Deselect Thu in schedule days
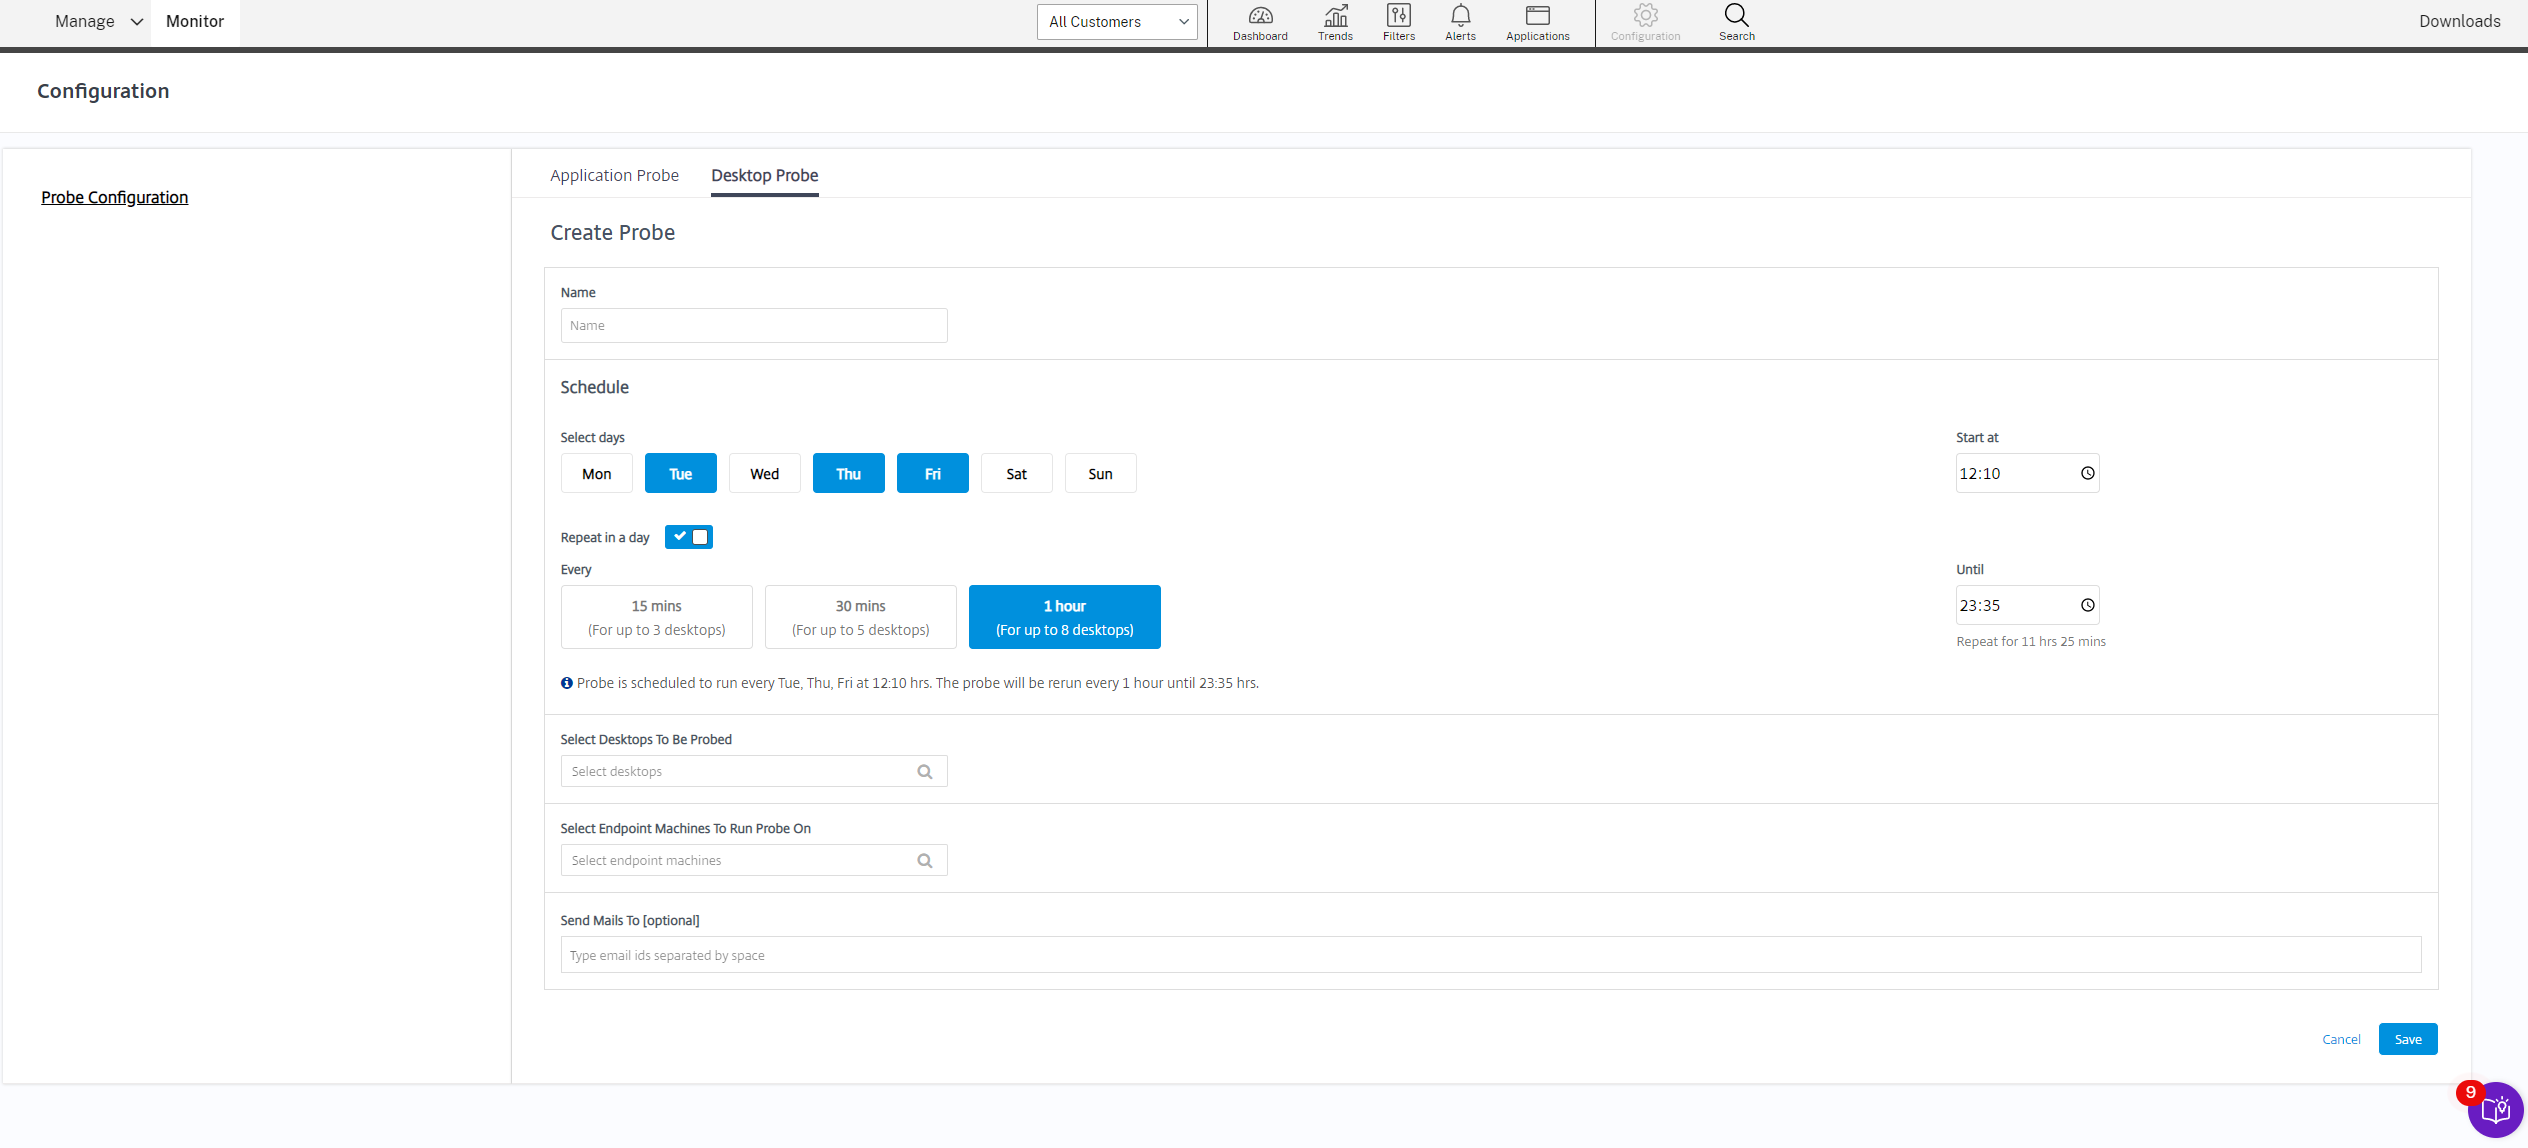2528x1148 pixels. click(848, 474)
